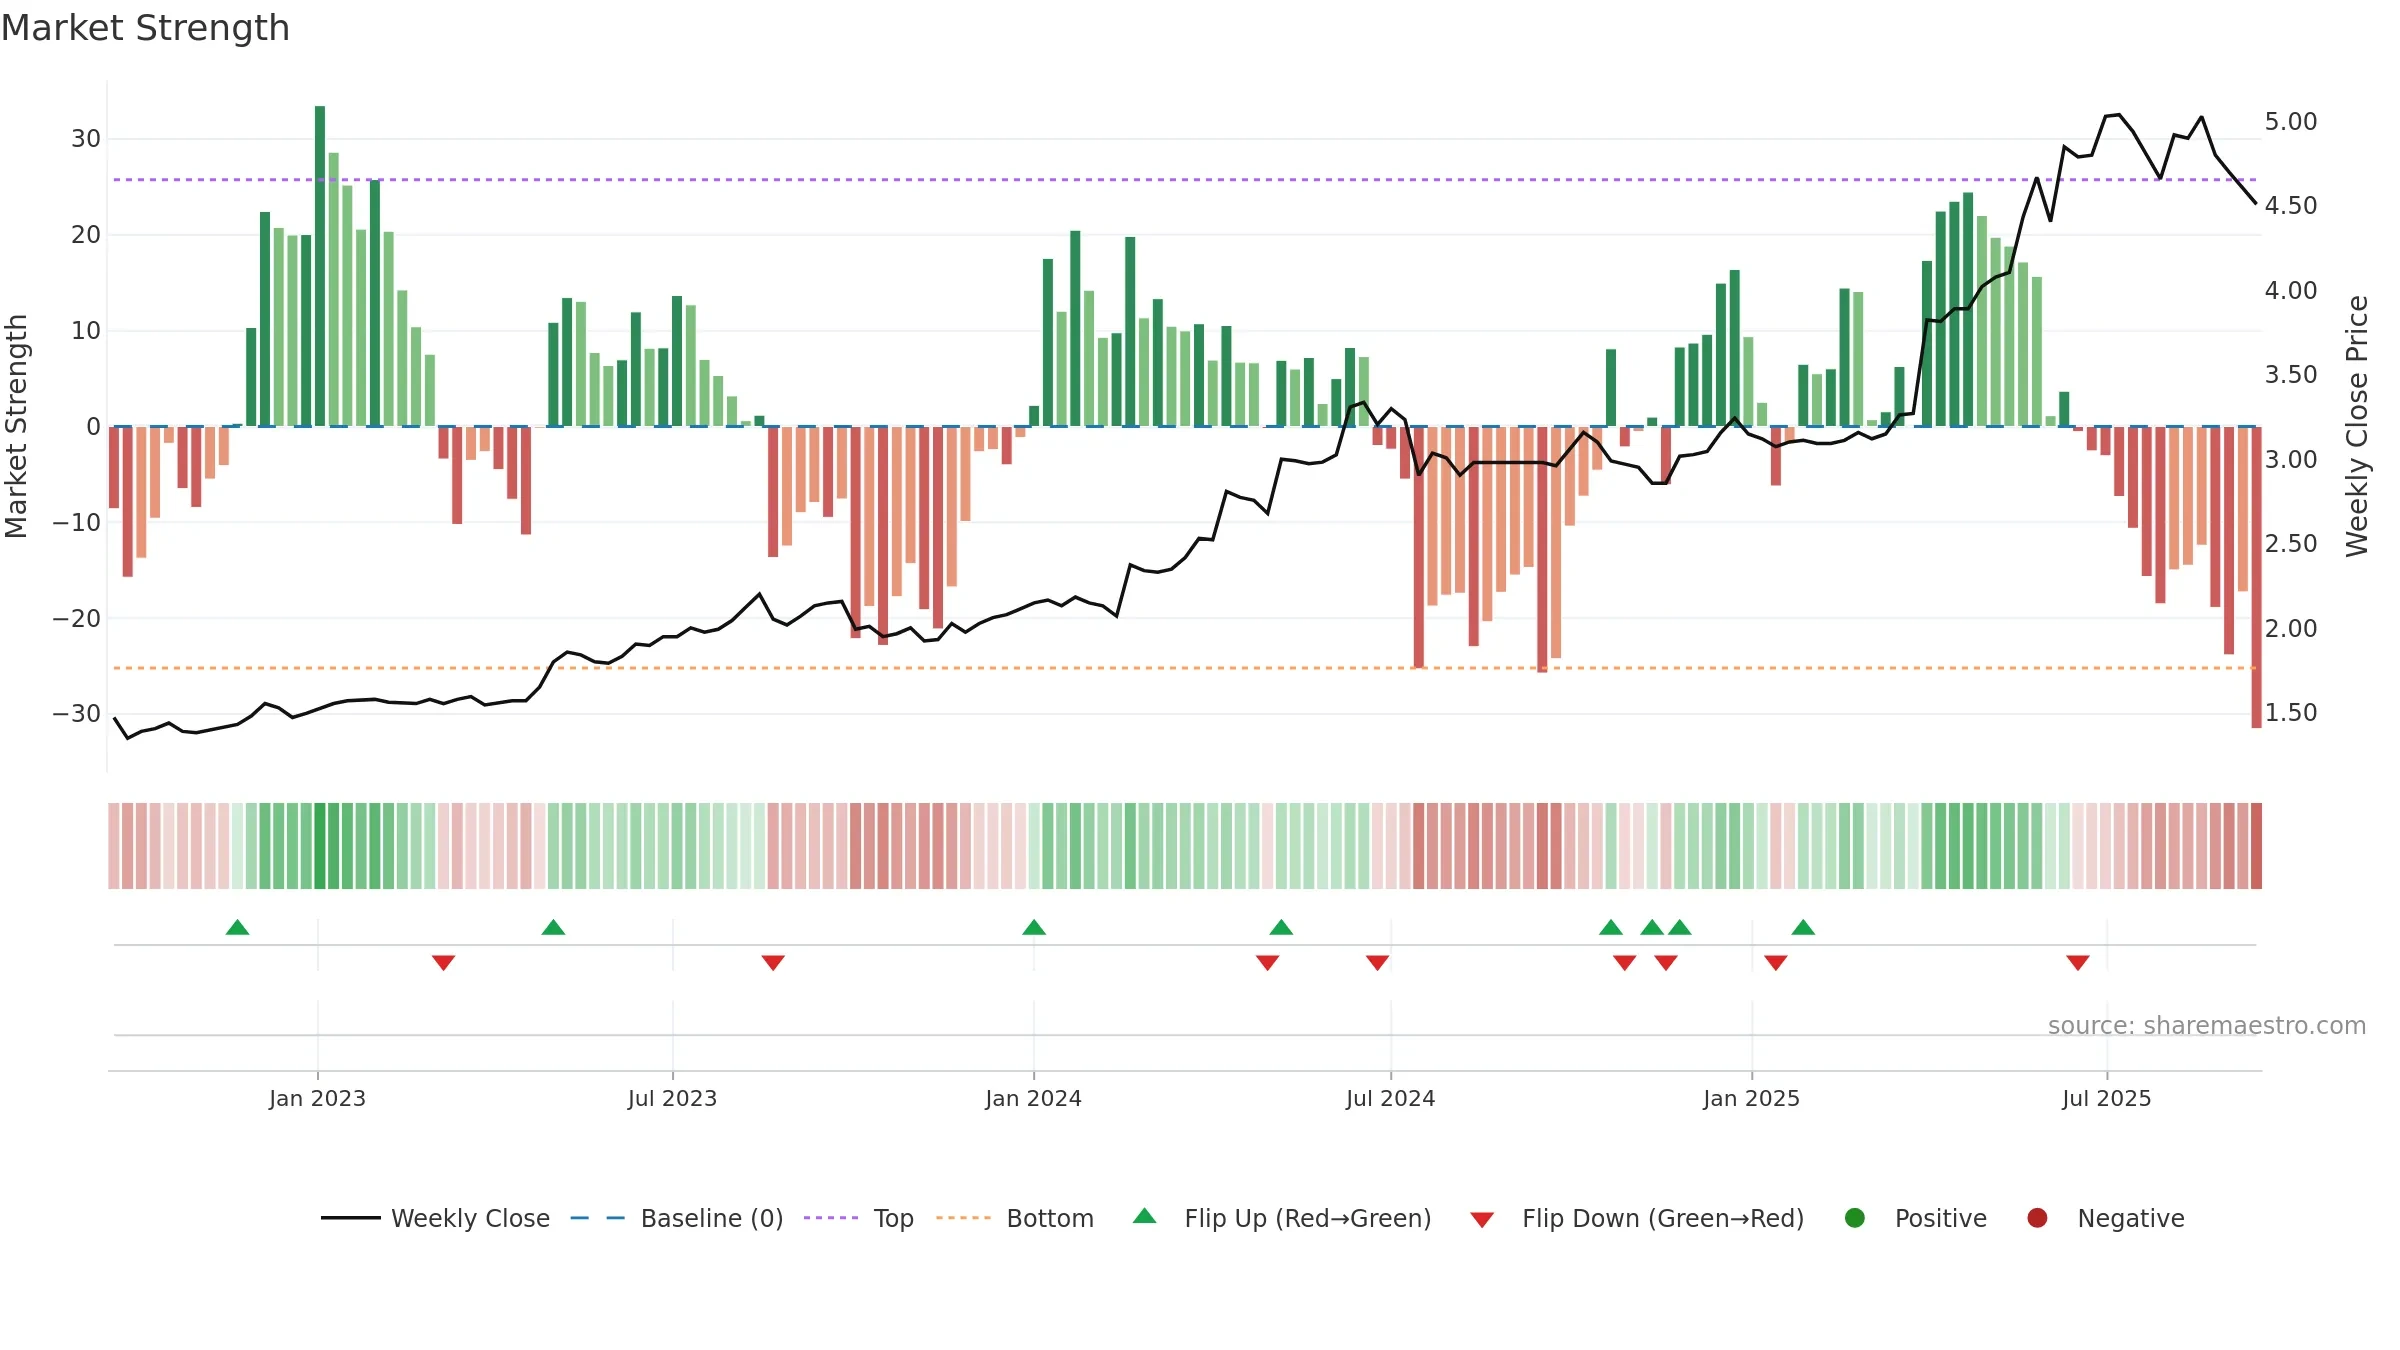Image resolution: width=2400 pixels, height=1350 pixels.
Task: Click the green flip-up triangle just after Jan 2025
Action: click(1803, 927)
